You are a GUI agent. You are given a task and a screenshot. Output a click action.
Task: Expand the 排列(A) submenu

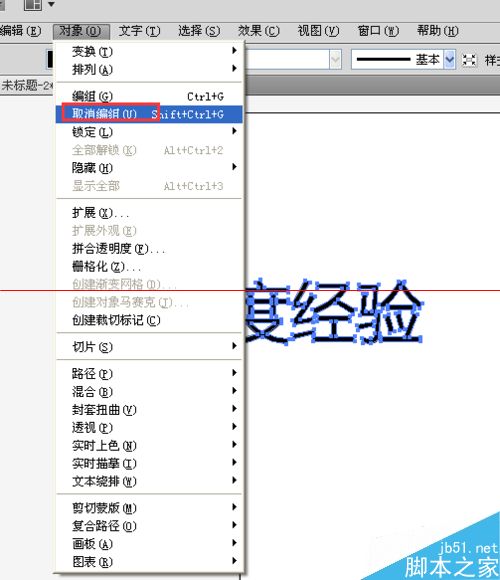[149, 69]
